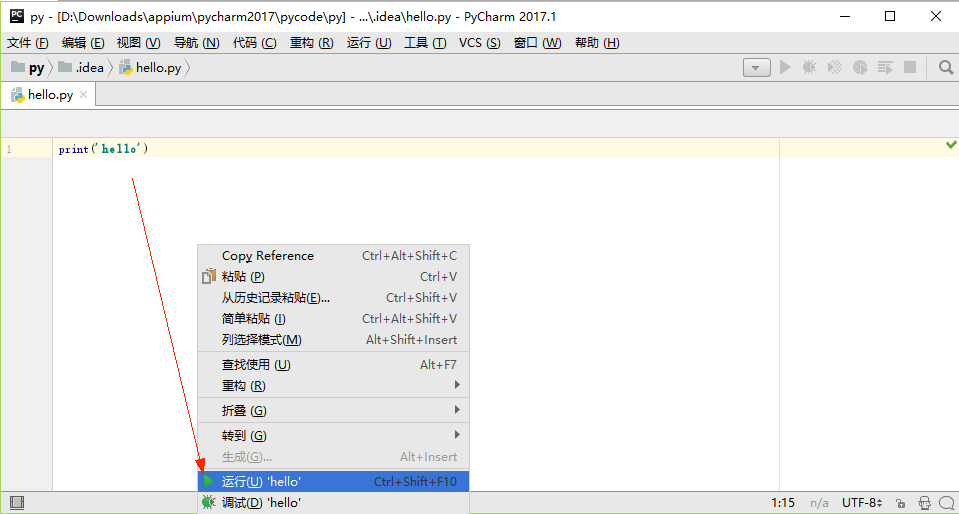Viewport: 959px width, 514px height.
Task: Click the Run toolbar play icon
Action: 785,67
